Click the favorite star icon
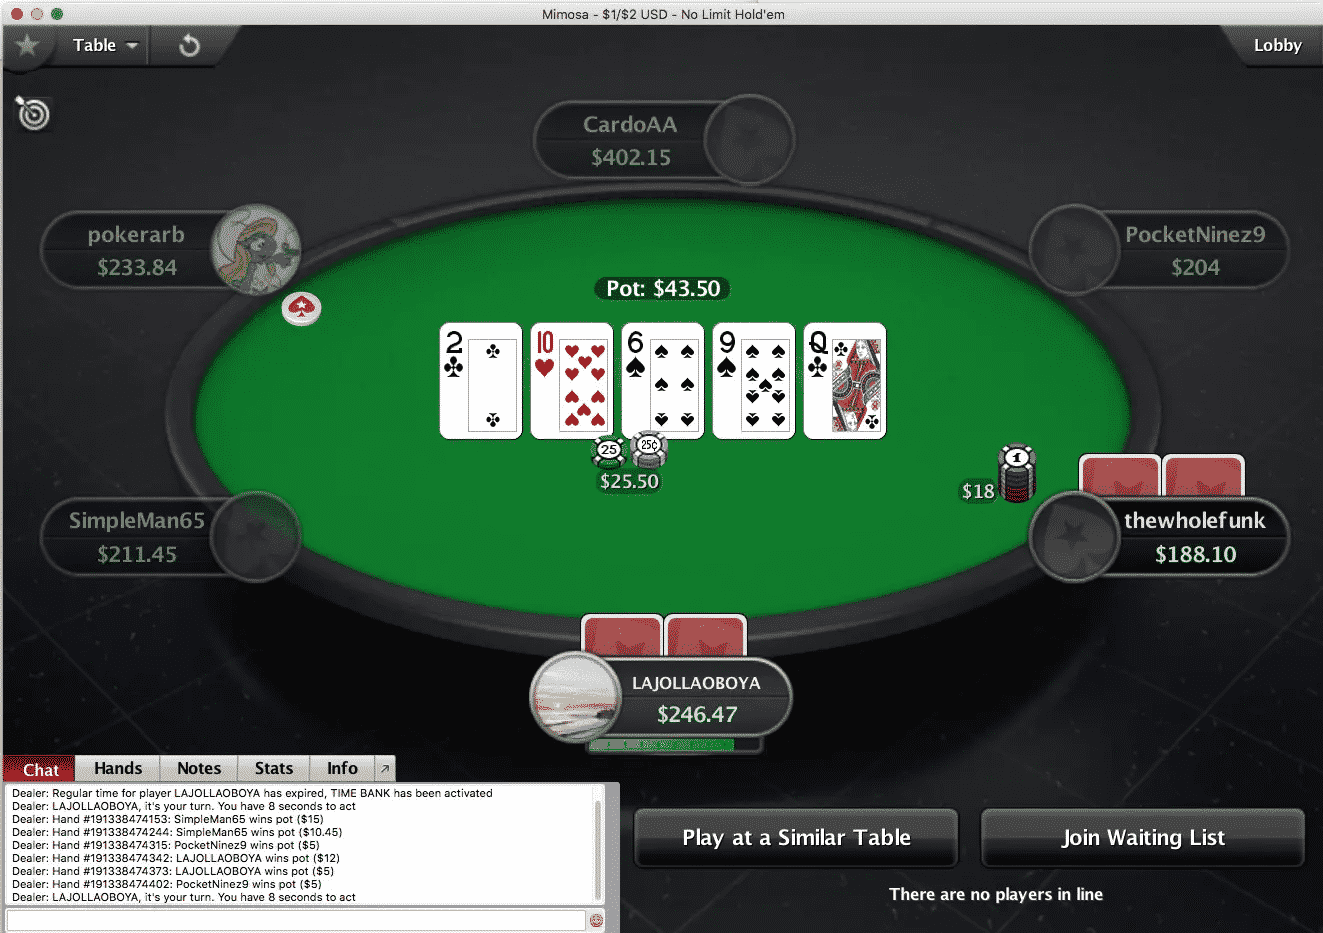The height and width of the screenshot is (933, 1323). [27, 45]
